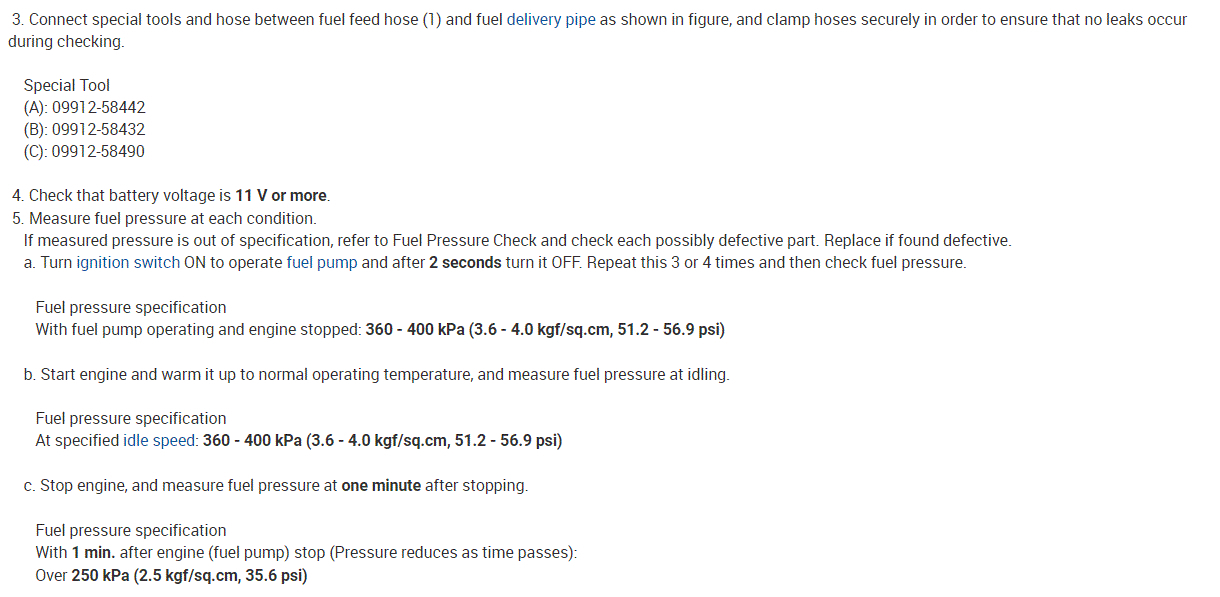This screenshot has height=597, width=1220.
Task: Click the bold "one minute" text
Action: click(381, 486)
